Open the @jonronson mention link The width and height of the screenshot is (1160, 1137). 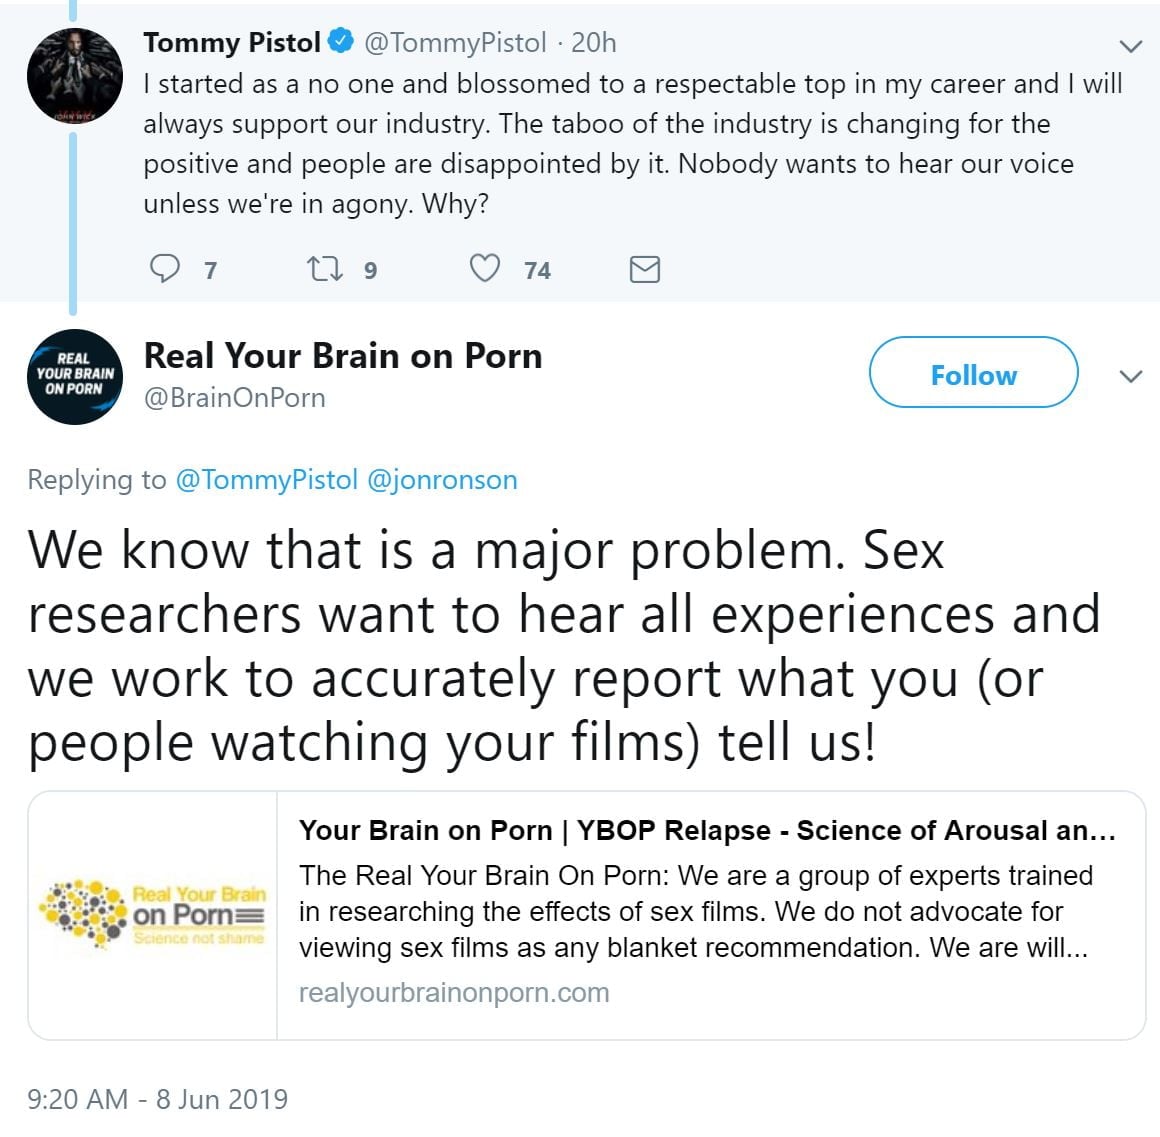tap(442, 480)
